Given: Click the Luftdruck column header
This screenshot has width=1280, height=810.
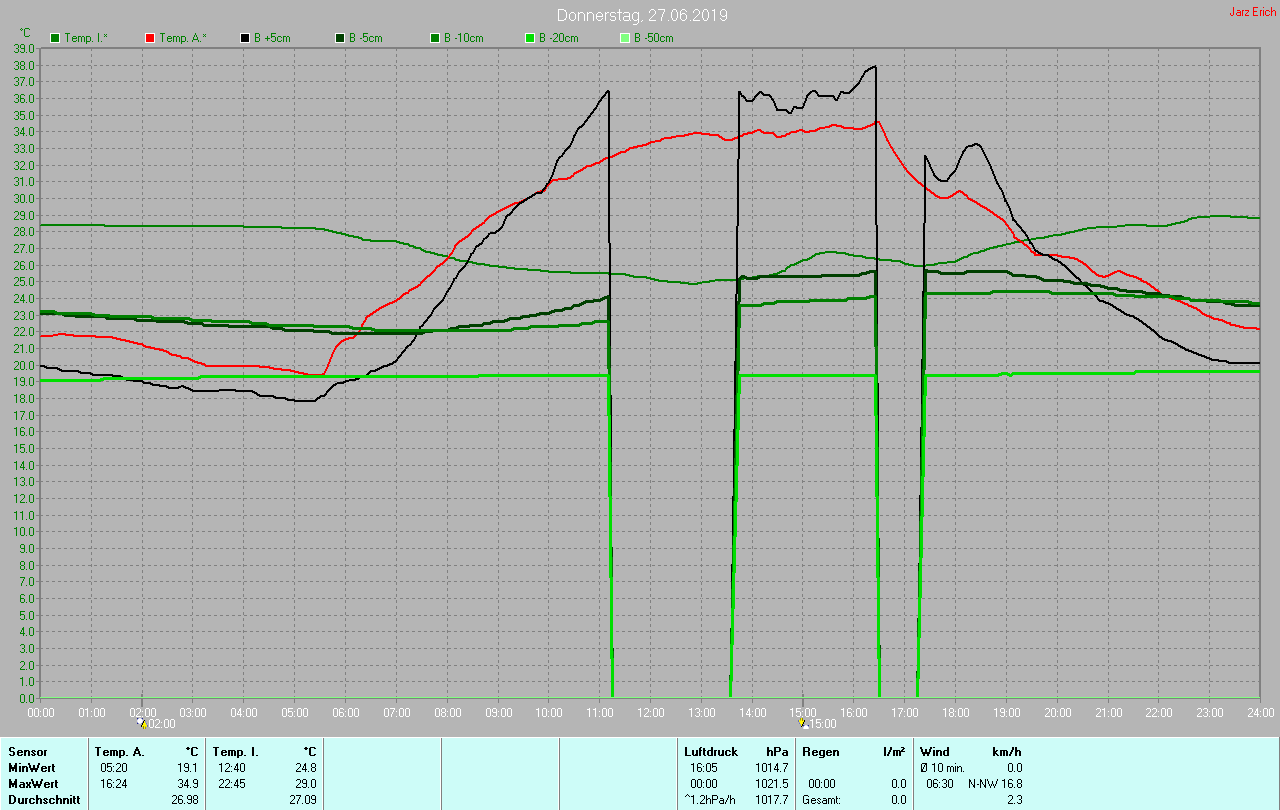Looking at the screenshot, I should [x=710, y=752].
